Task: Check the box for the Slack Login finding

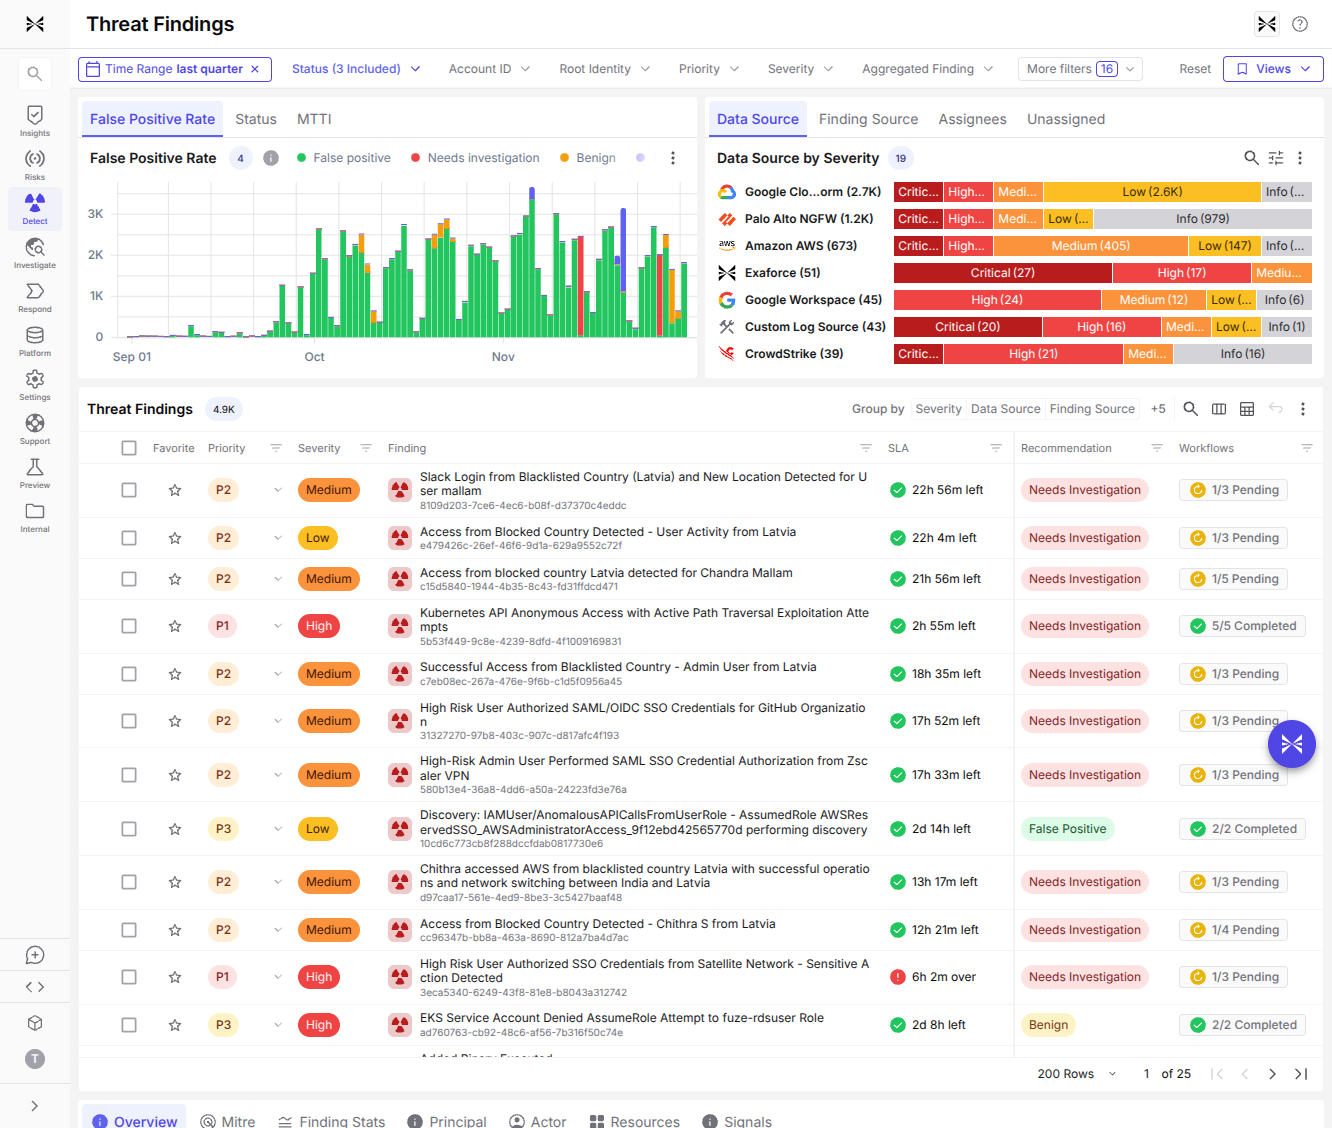Action: tap(129, 490)
